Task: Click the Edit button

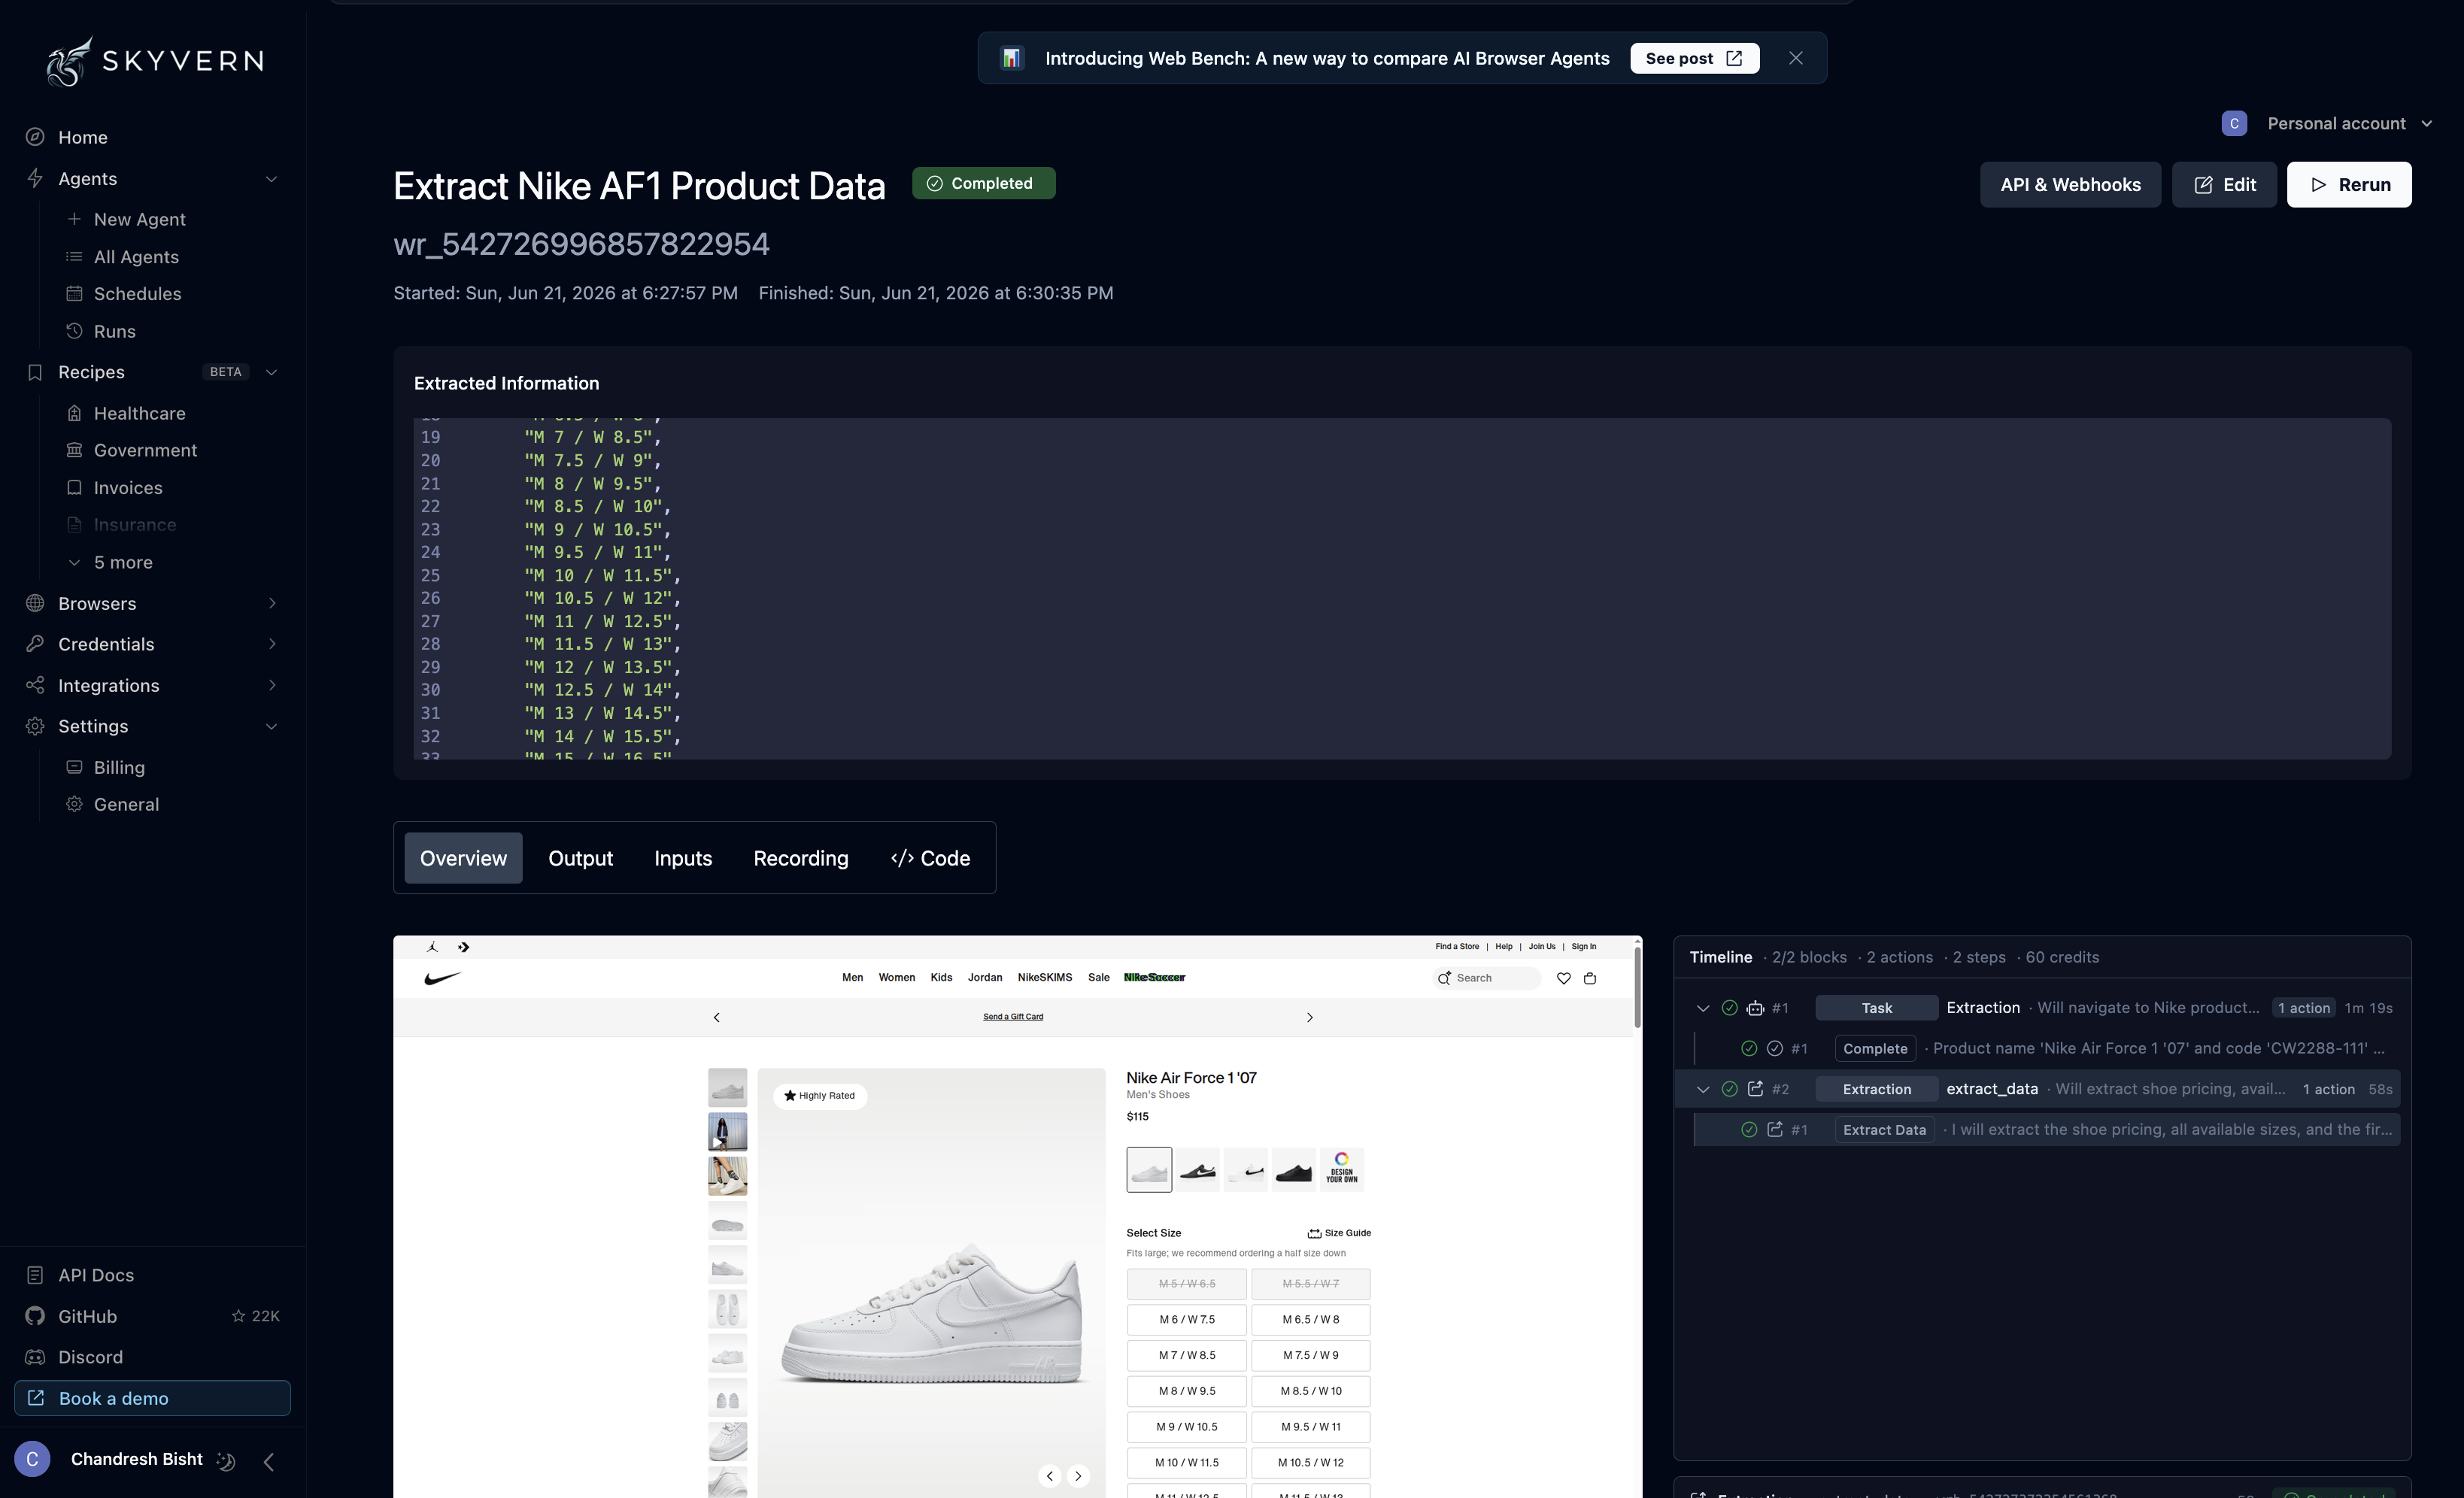Action: click(x=2224, y=185)
